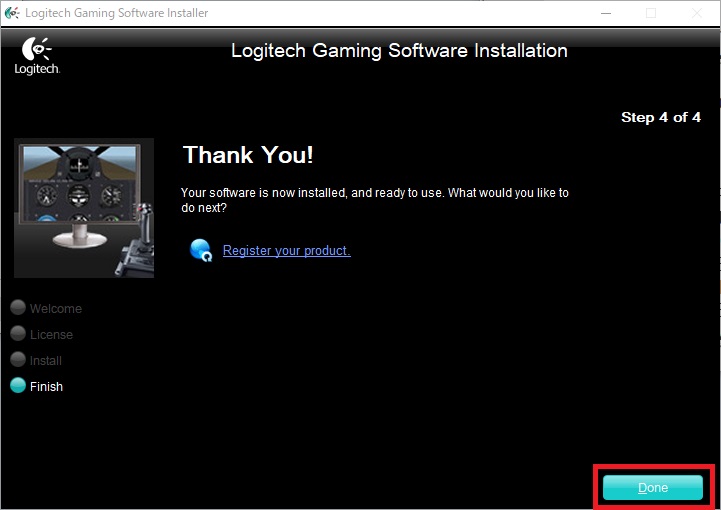Open the Register your product link
Screen dimensions: 721x510
tap(286, 251)
